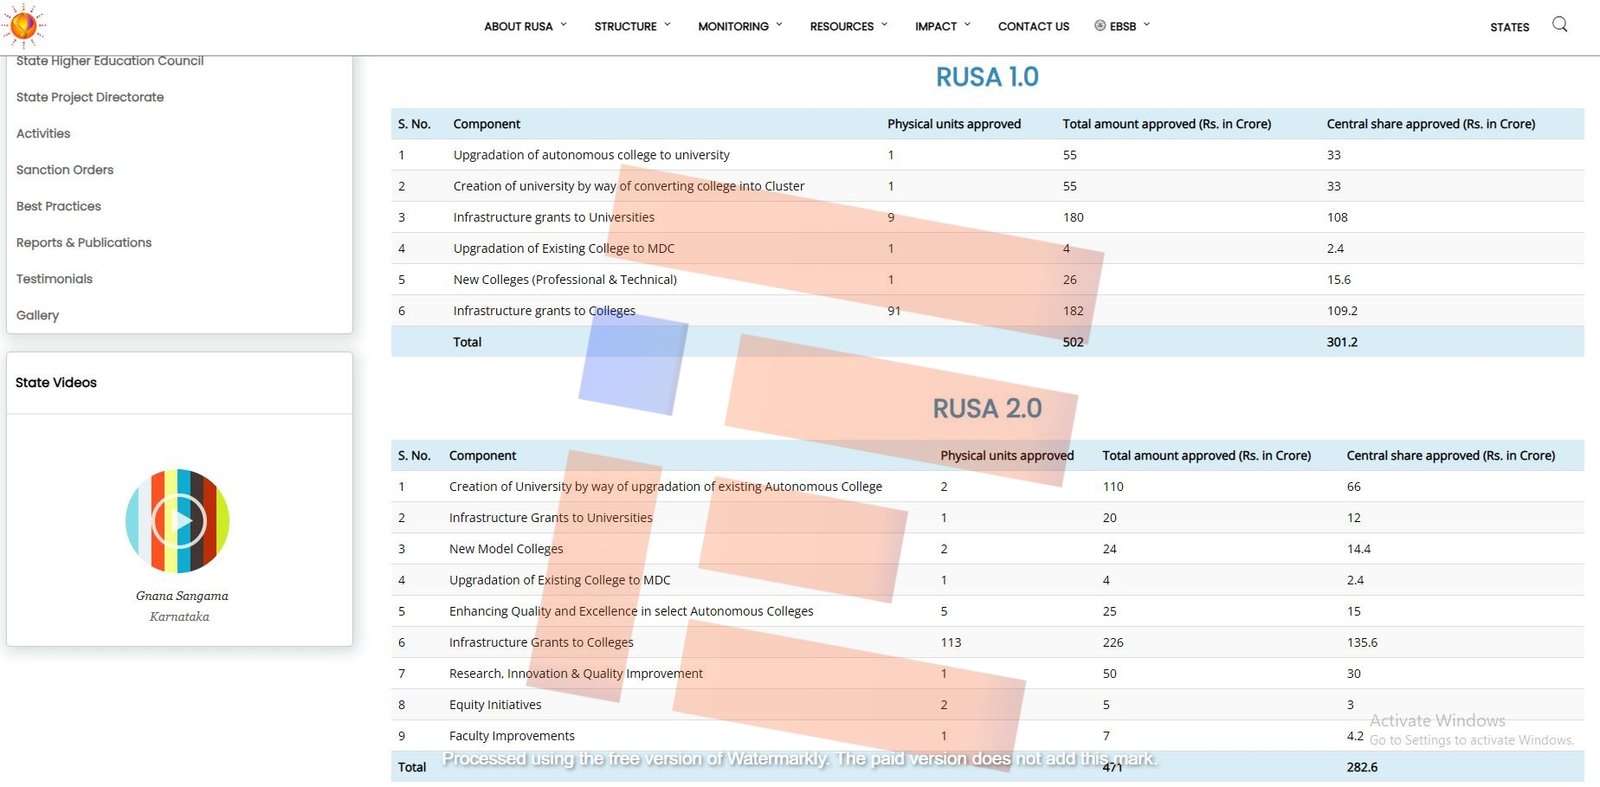Expand the Impact menu chevron
The image size is (1600, 787).
[967, 25]
